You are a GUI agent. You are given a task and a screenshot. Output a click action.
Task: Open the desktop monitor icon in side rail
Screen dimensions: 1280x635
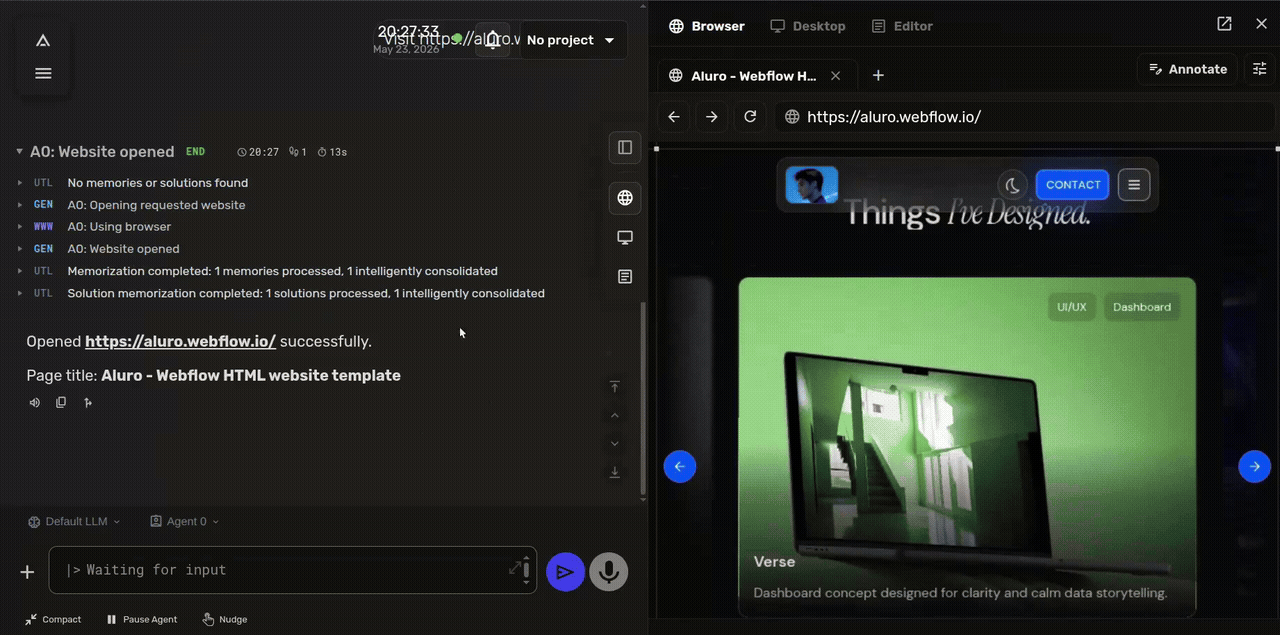tap(625, 237)
